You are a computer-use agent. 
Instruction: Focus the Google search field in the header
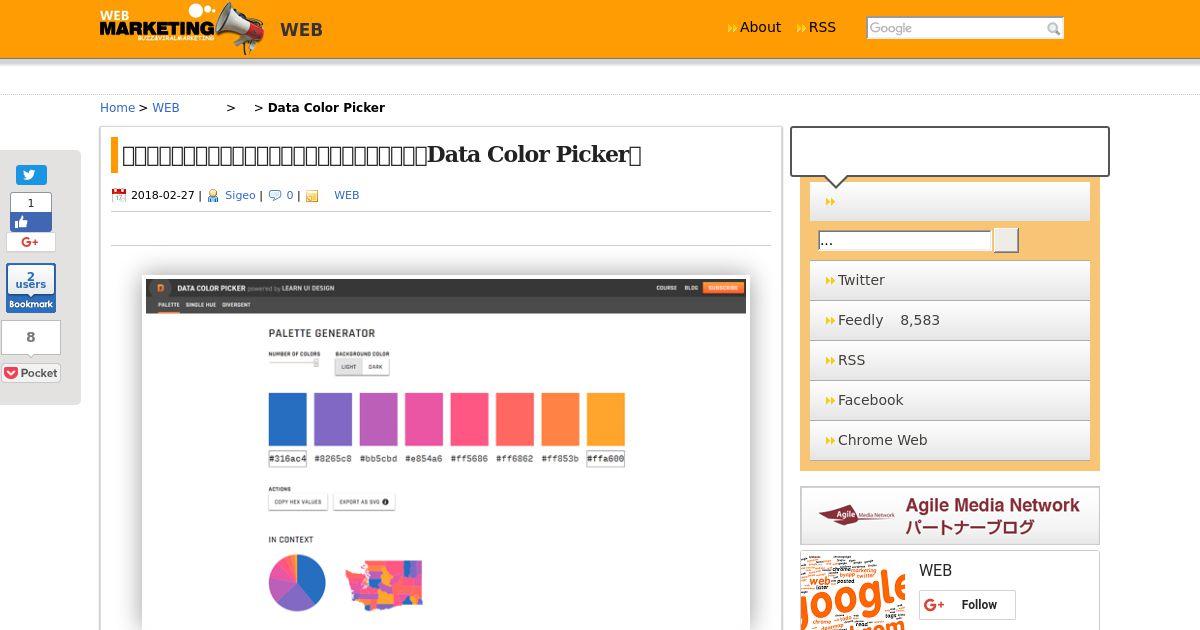(x=955, y=28)
